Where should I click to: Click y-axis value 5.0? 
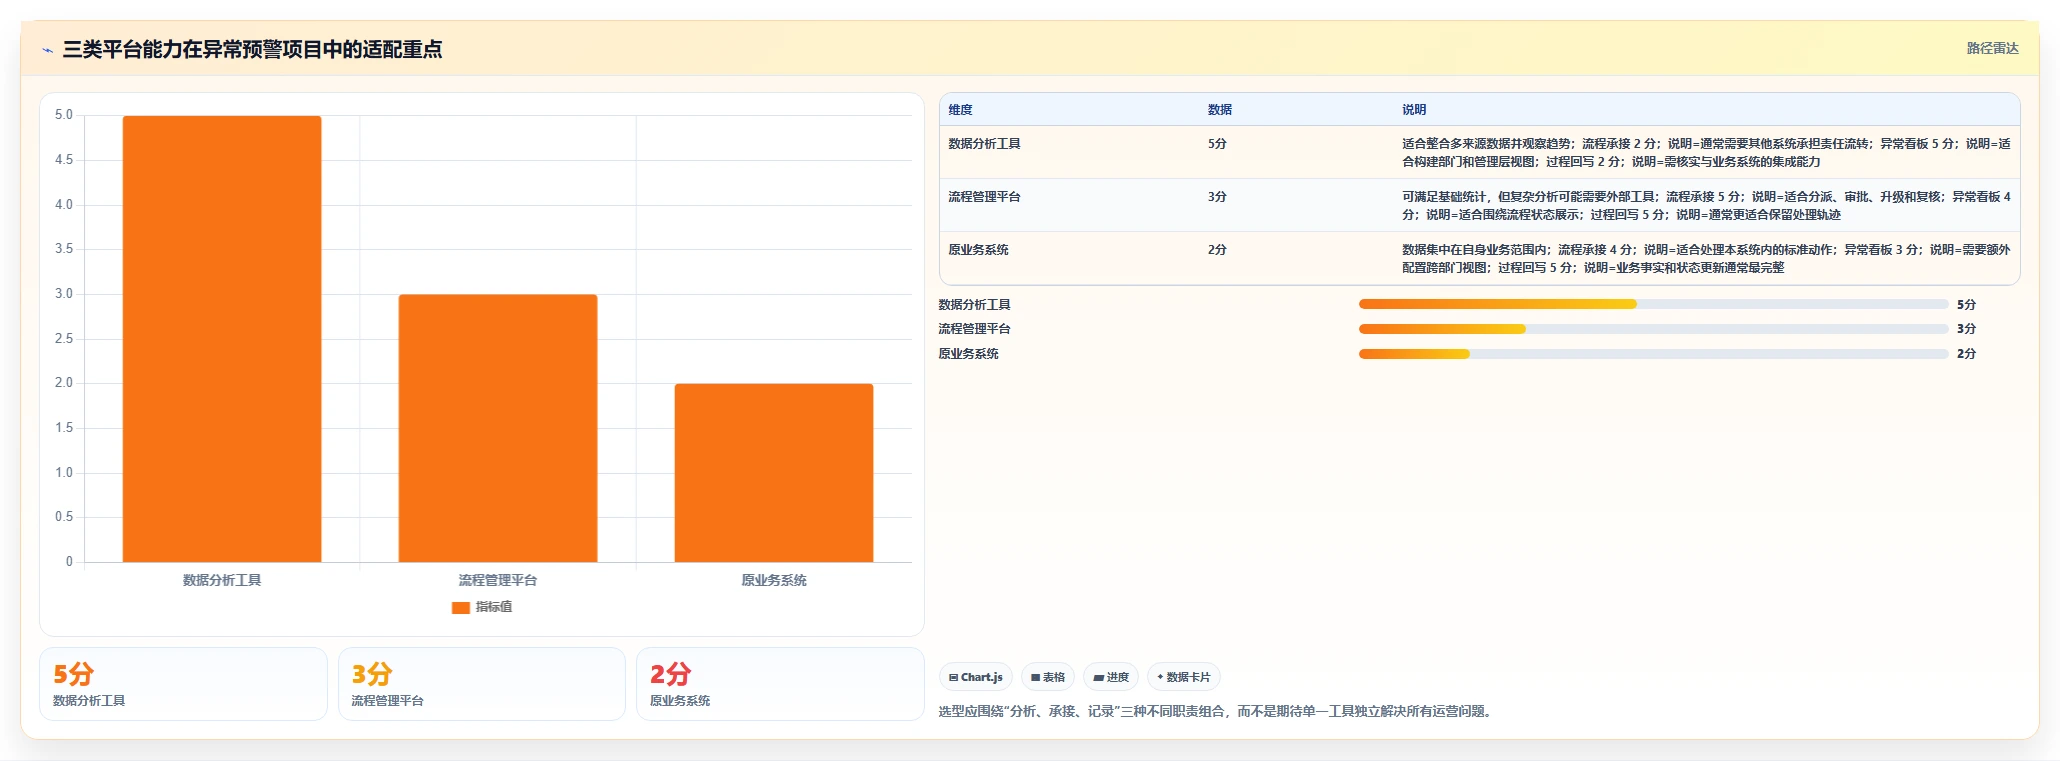(x=64, y=115)
